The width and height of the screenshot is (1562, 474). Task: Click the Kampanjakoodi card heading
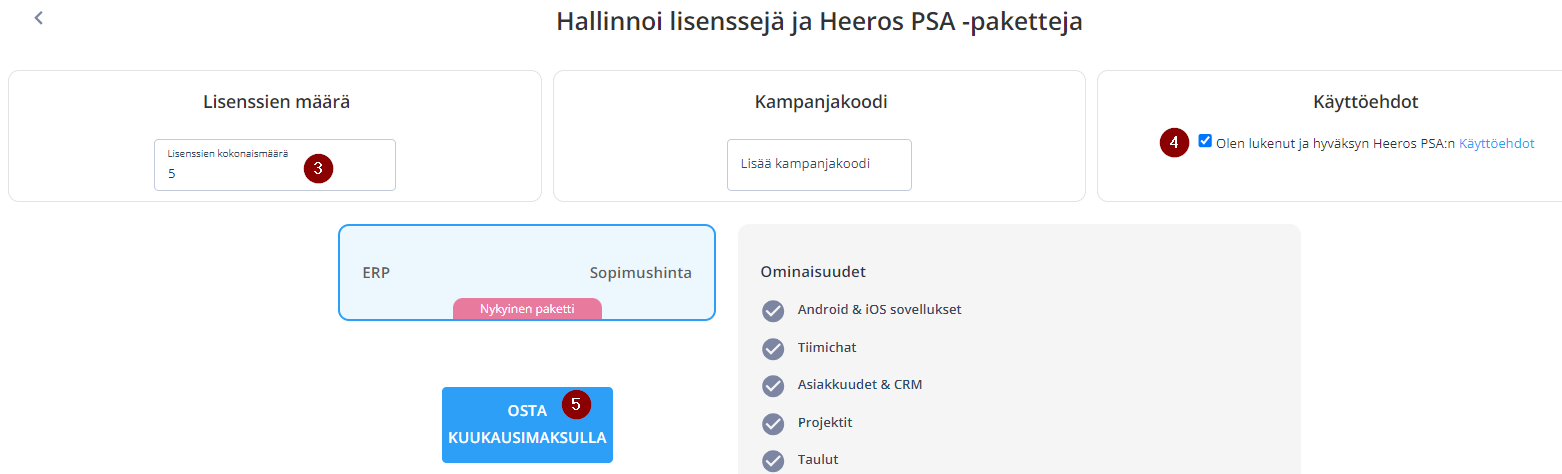pos(821,102)
